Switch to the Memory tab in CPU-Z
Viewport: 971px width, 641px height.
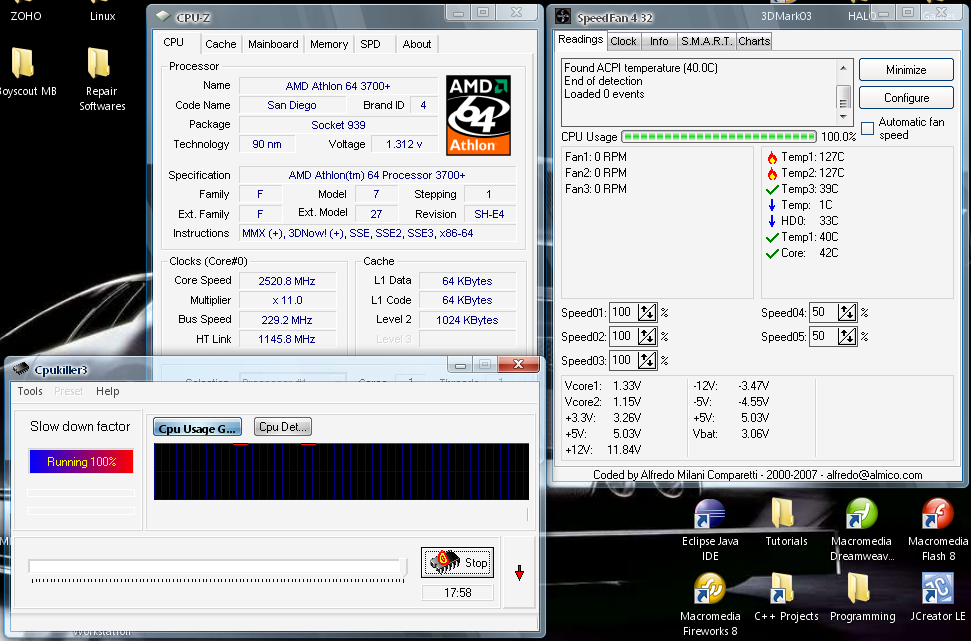[329, 44]
